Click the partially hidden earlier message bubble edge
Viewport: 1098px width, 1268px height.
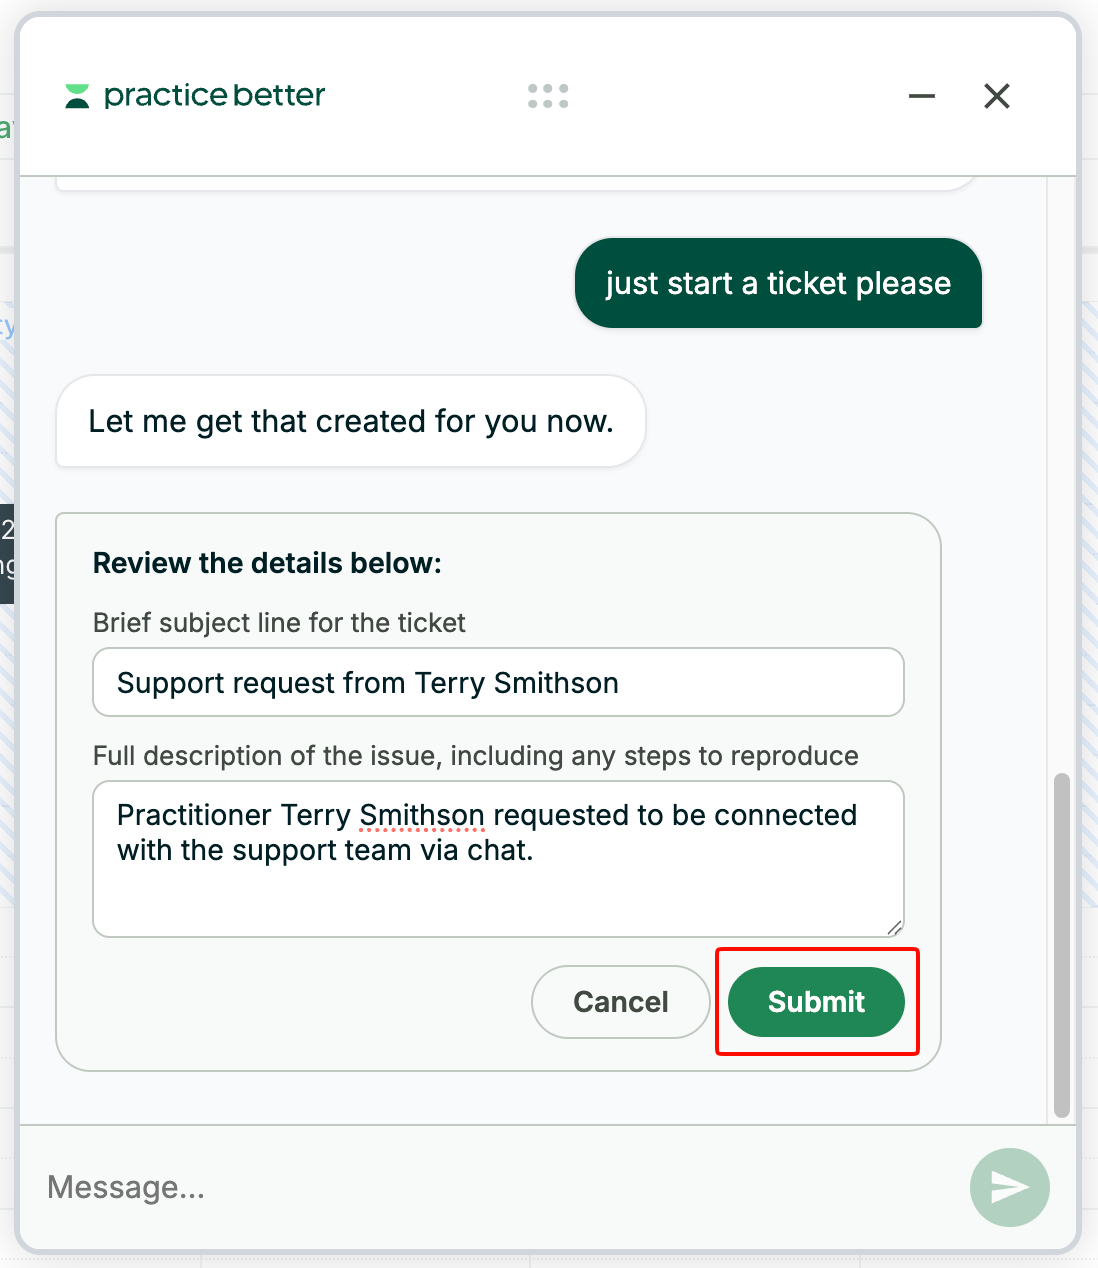(x=515, y=184)
